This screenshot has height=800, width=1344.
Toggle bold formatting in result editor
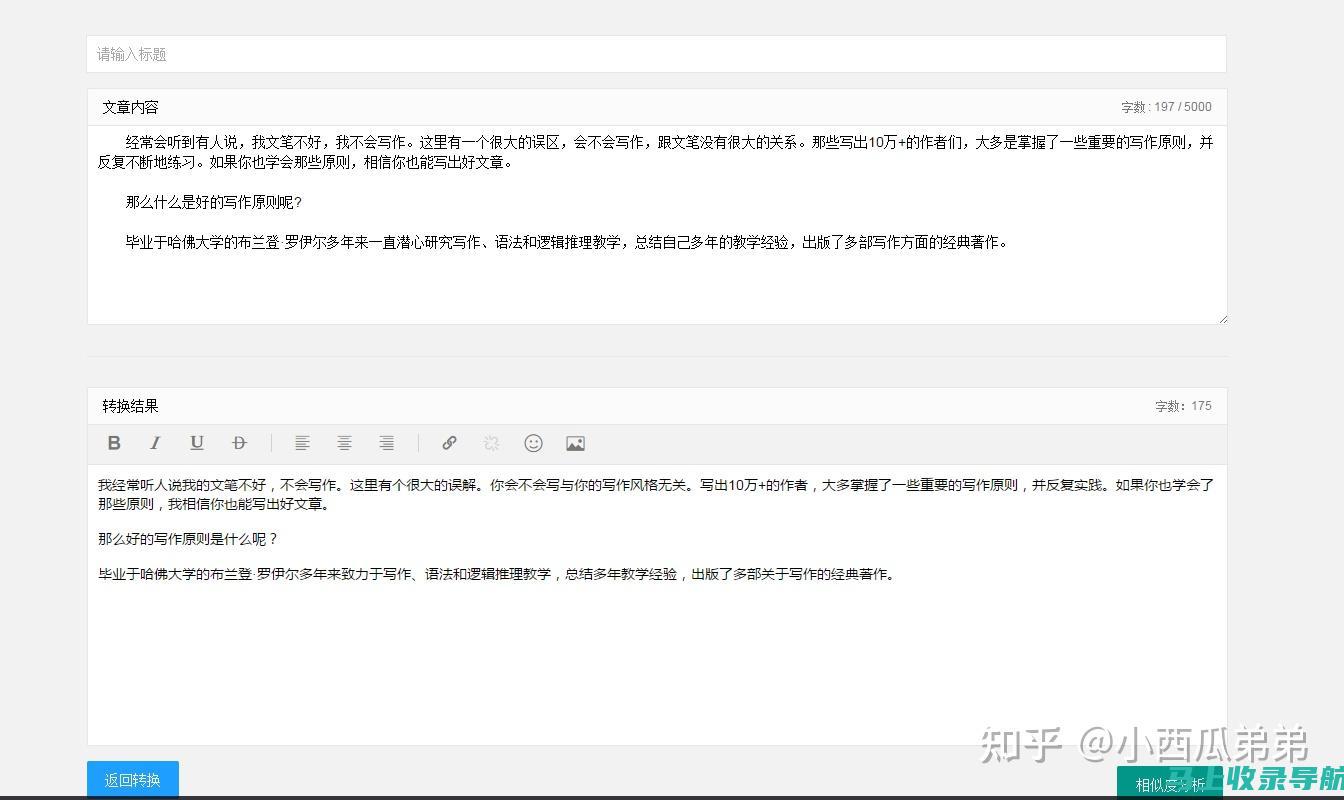pyautogui.click(x=114, y=443)
